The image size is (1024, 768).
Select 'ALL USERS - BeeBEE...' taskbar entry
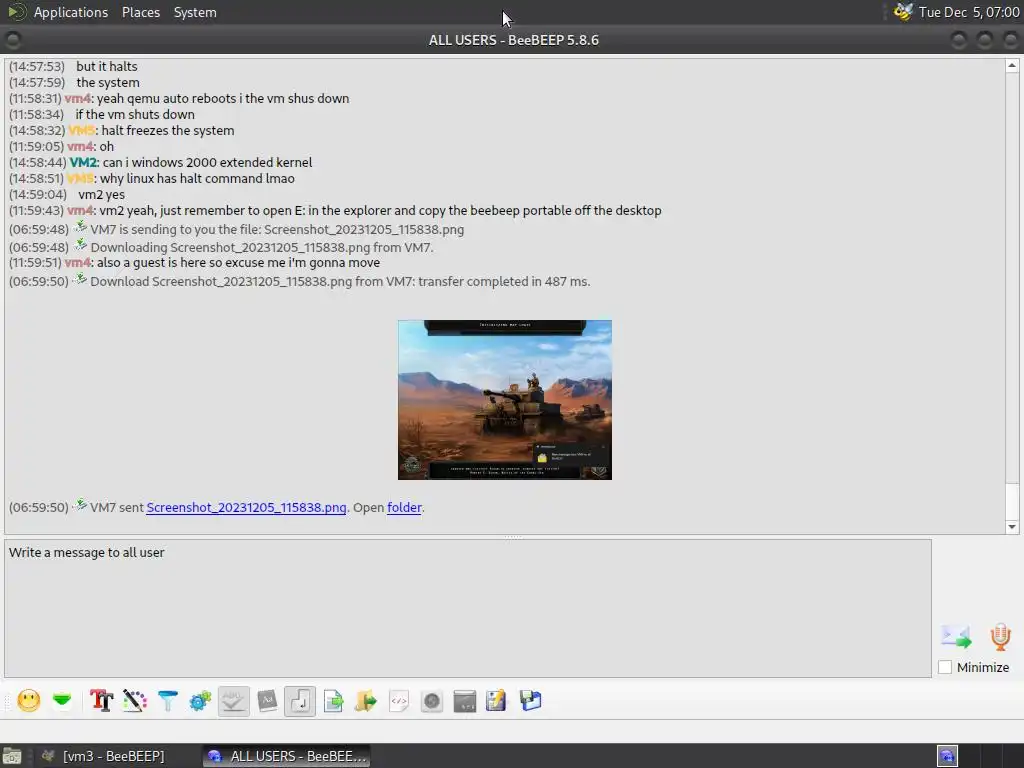pyautogui.click(x=286, y=756)
